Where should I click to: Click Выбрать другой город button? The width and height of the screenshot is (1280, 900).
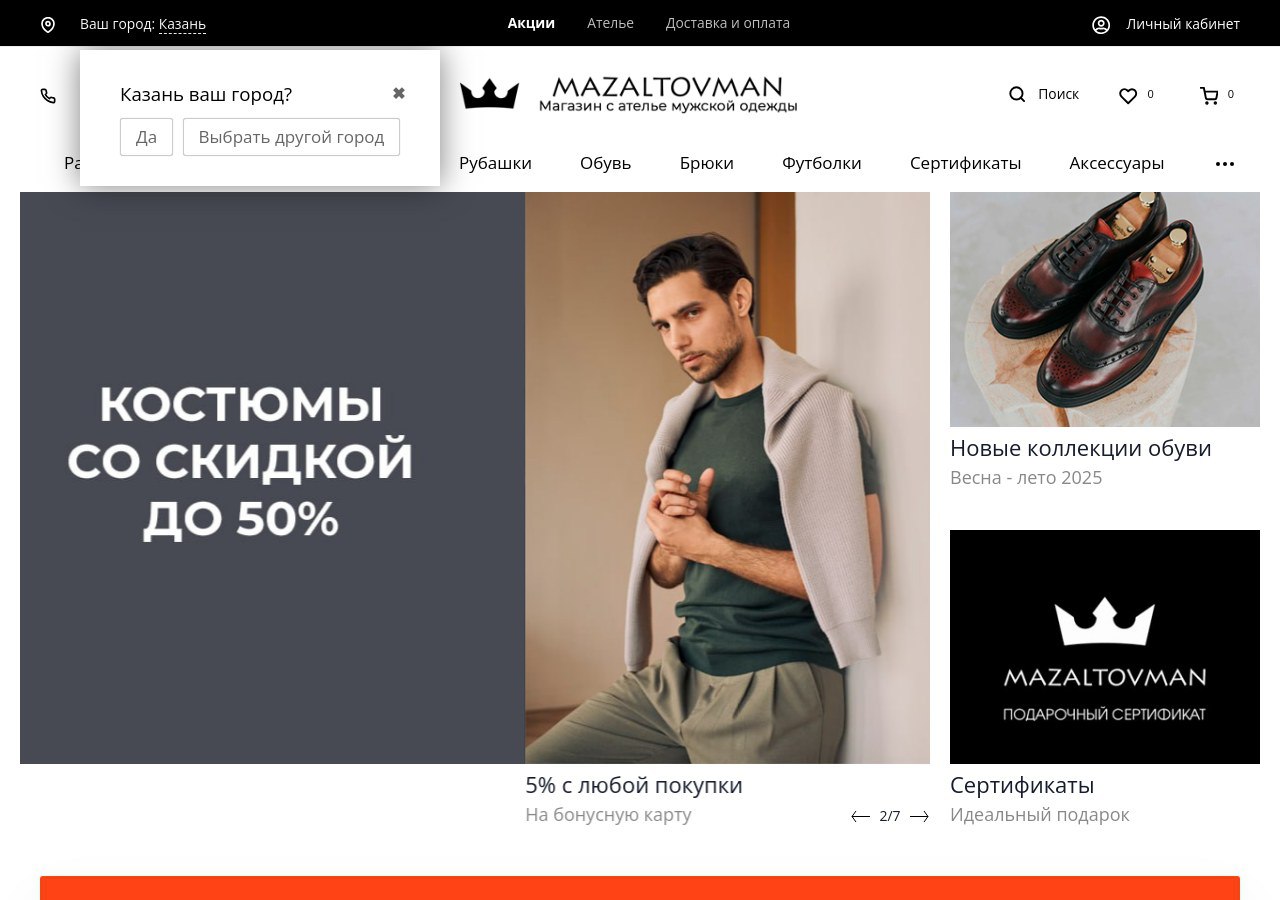pyautogui.click(x=291, y=137)
